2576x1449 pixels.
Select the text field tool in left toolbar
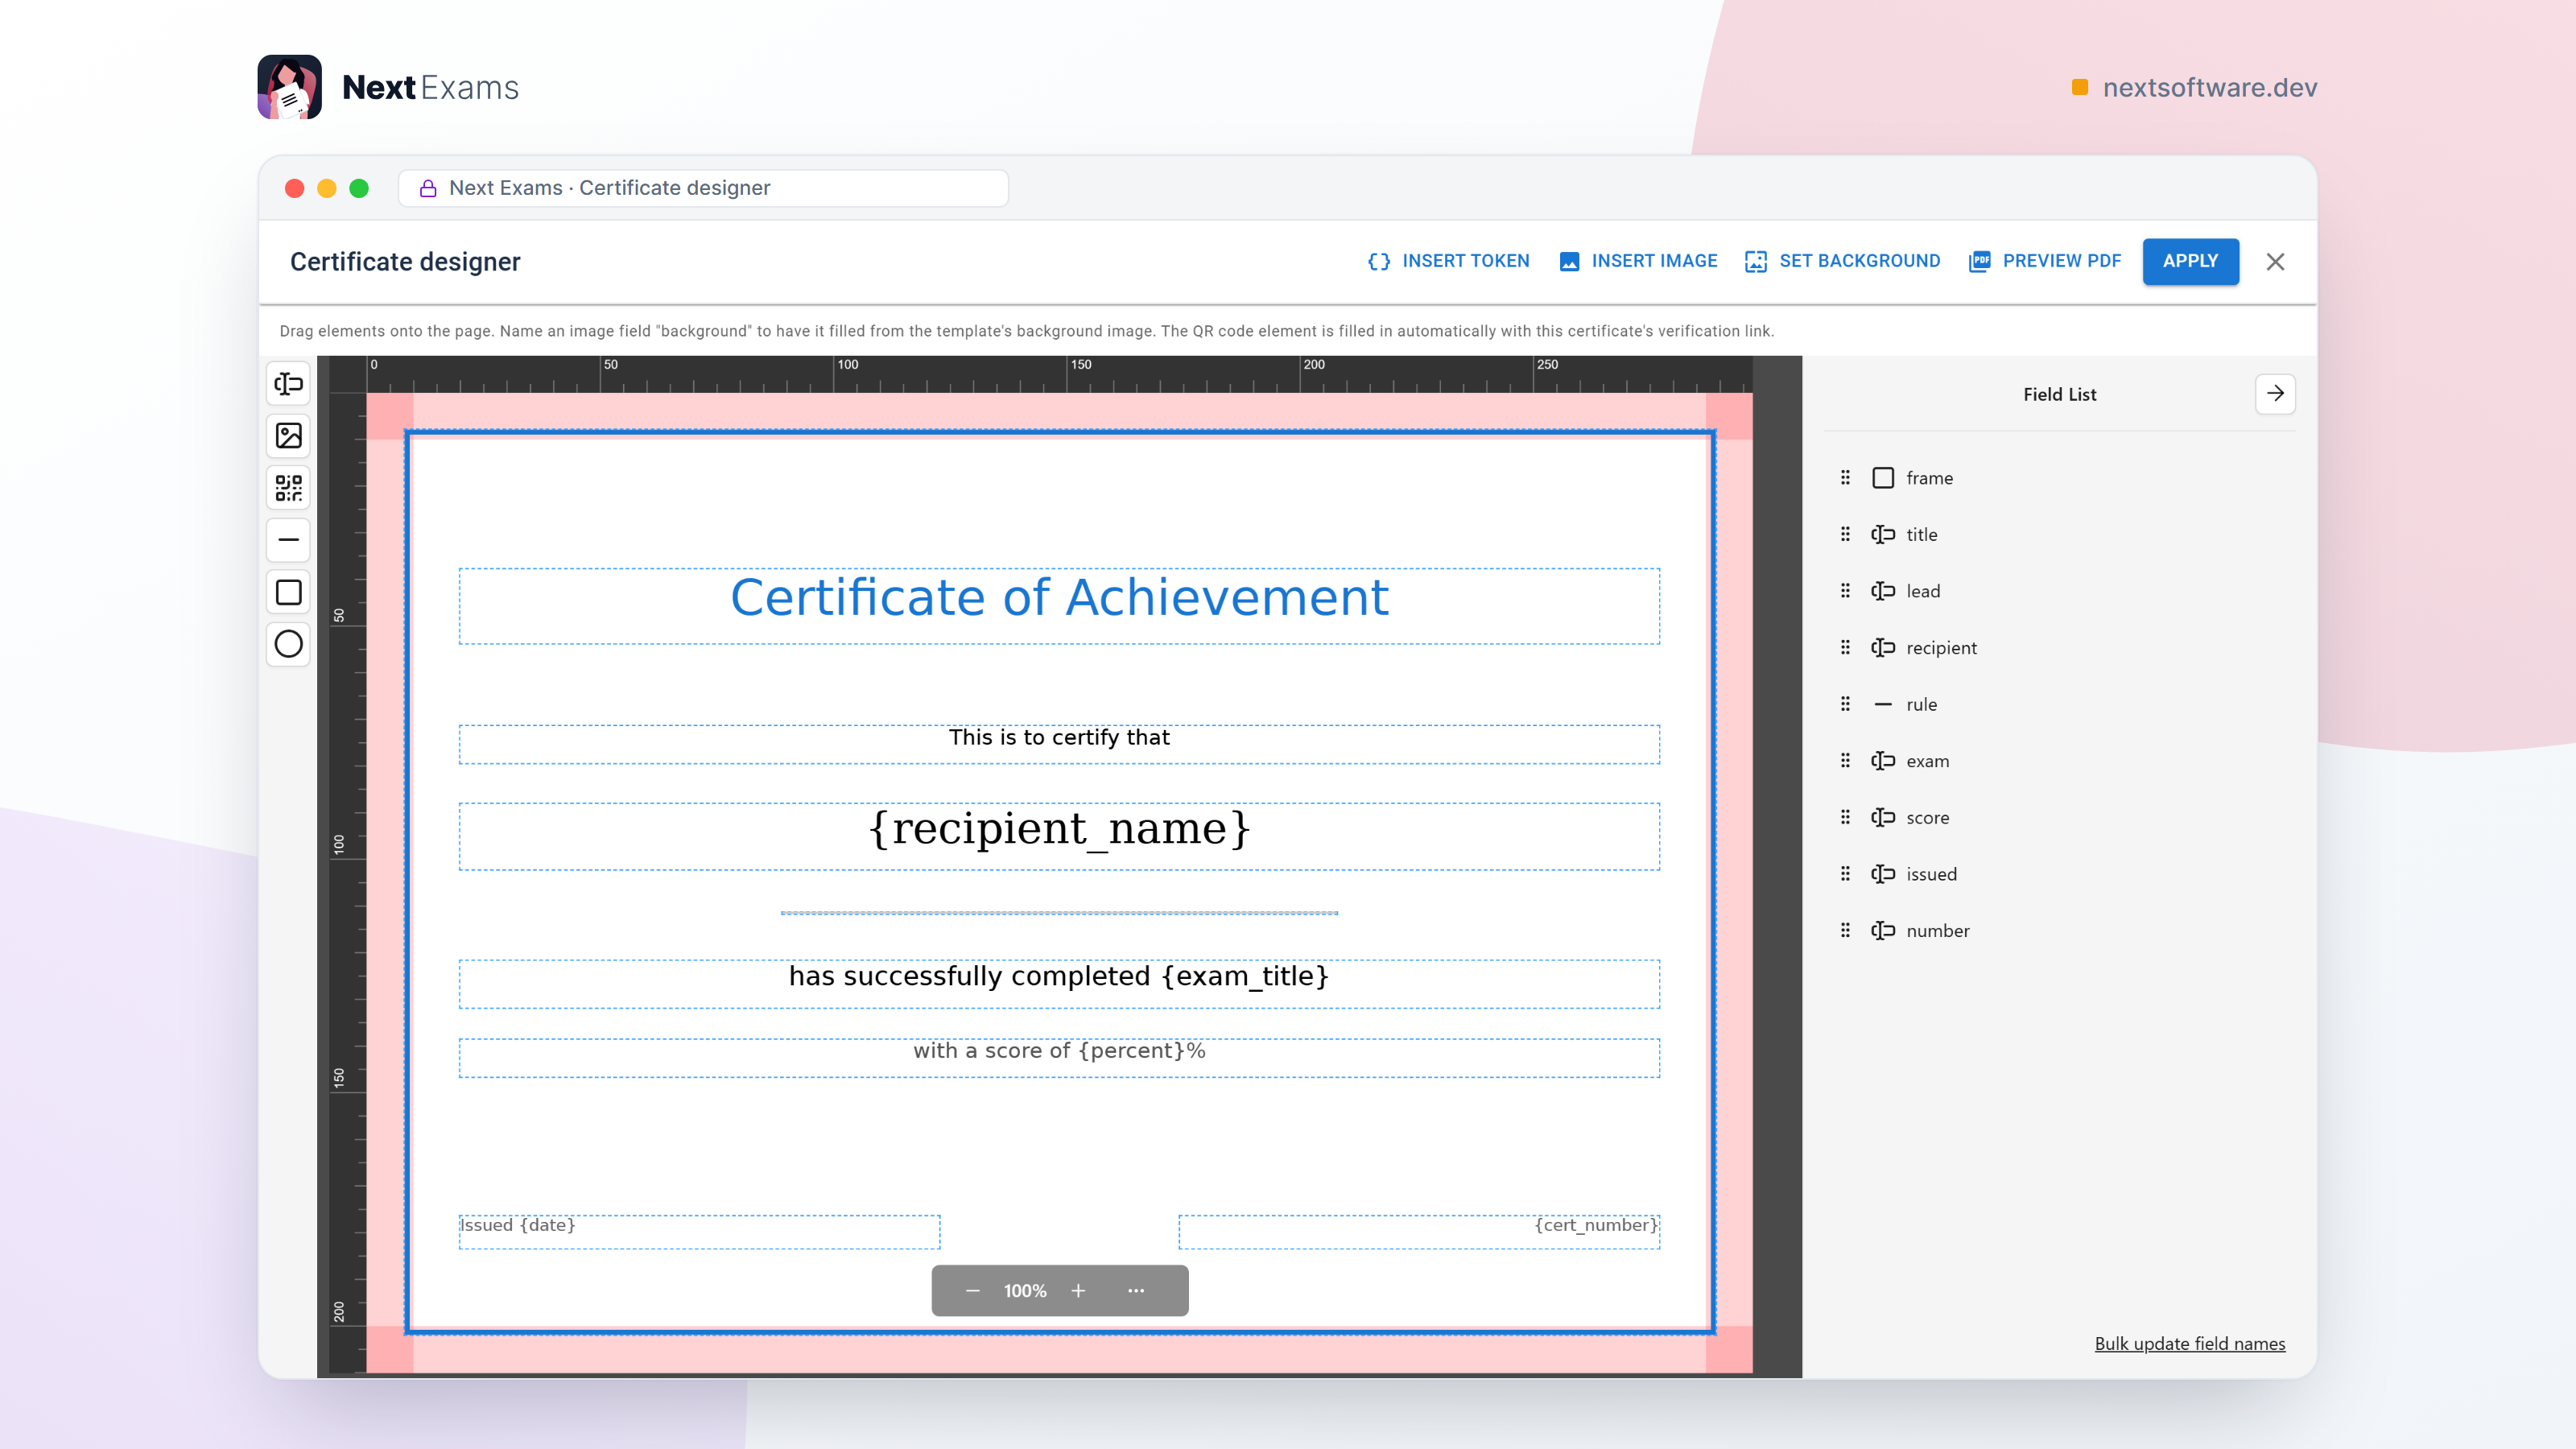[x=288, y=384]
